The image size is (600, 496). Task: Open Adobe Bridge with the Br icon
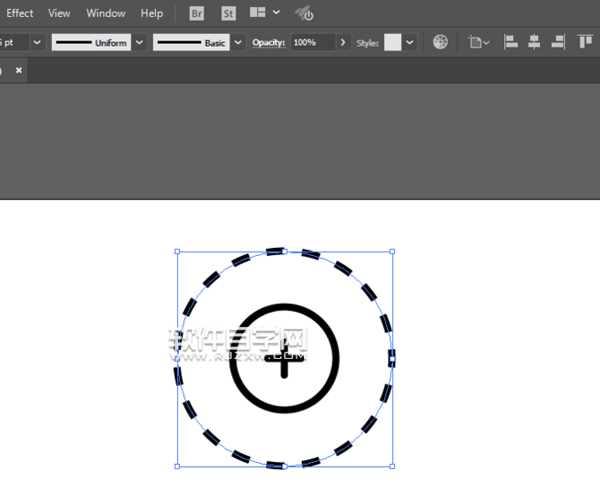coord(197,14)
